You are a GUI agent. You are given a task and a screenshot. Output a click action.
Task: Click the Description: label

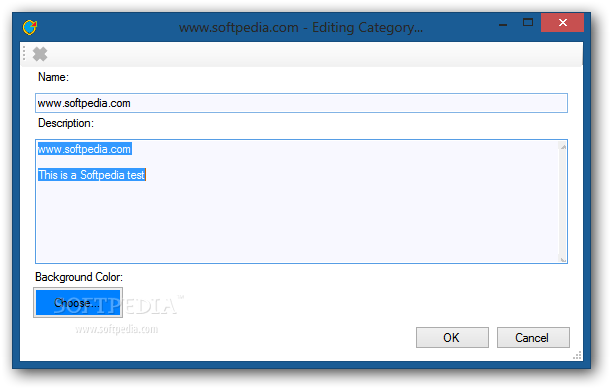point(66,123)
